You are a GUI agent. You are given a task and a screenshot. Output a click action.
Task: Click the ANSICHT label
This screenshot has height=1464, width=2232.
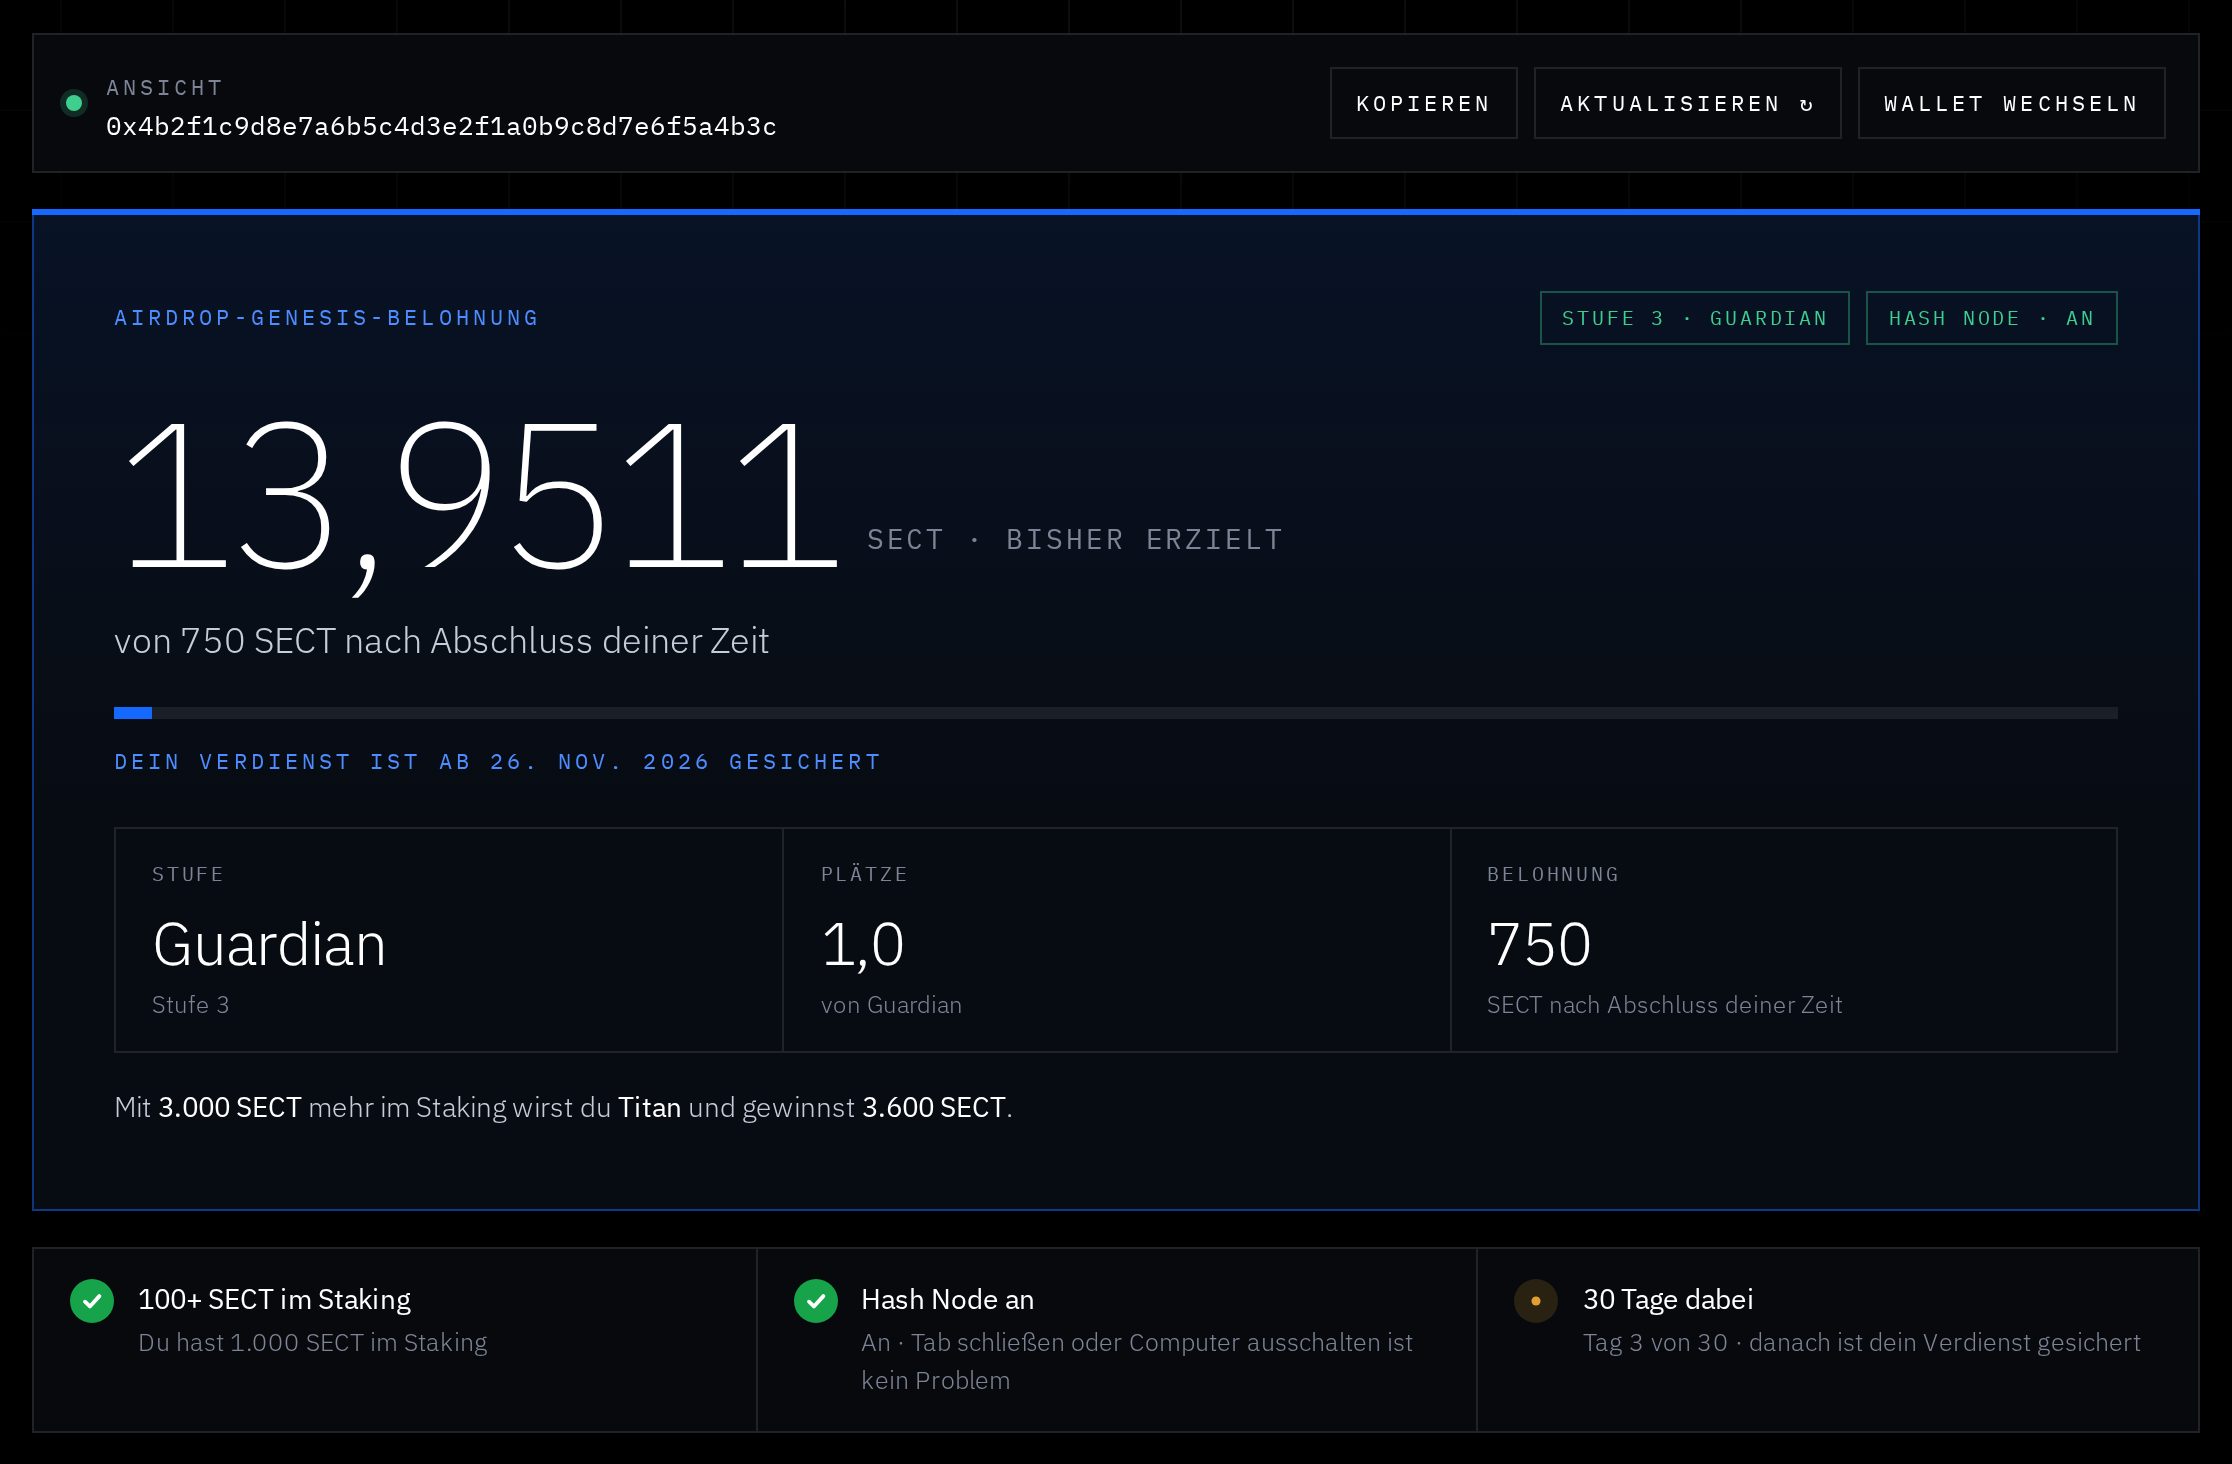pyautogui.click(x=164, y=88)
